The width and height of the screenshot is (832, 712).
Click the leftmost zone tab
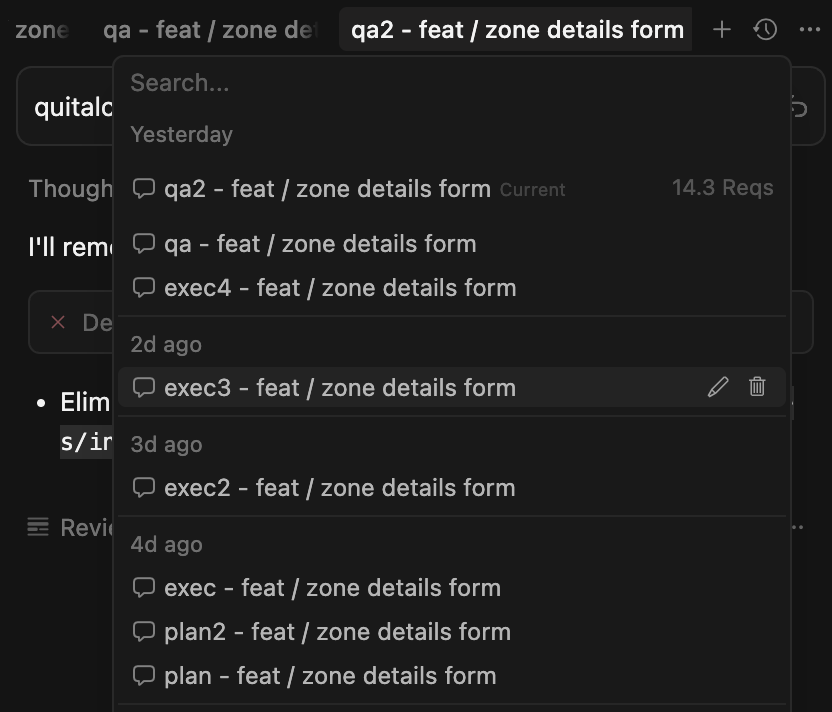point(41,30)
